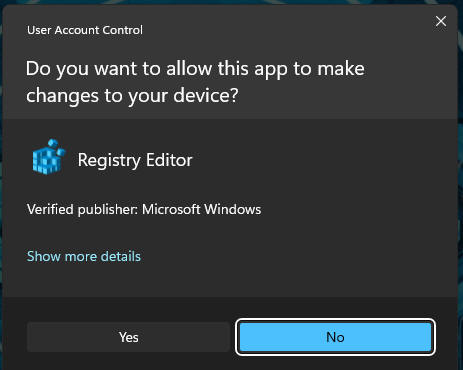Viewport: 463px width, 370px height.
Task: Click the Microsoft Windows publisher name
Action: point(202,209)
